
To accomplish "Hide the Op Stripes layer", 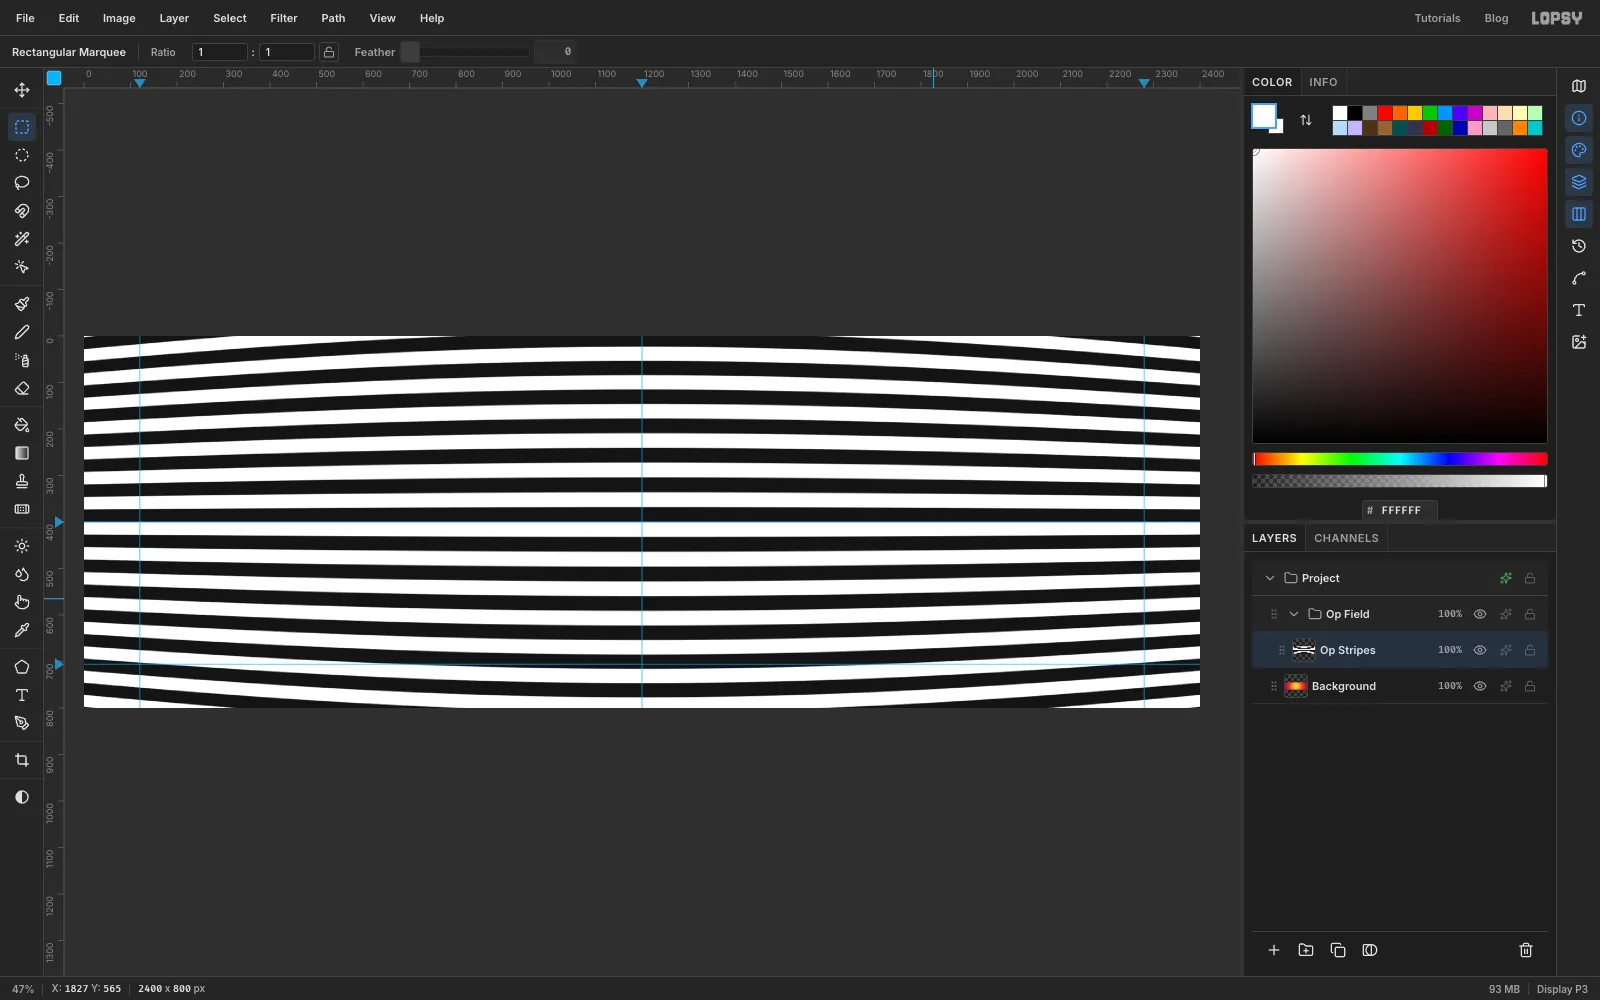I will click(x=1480, y=650).
